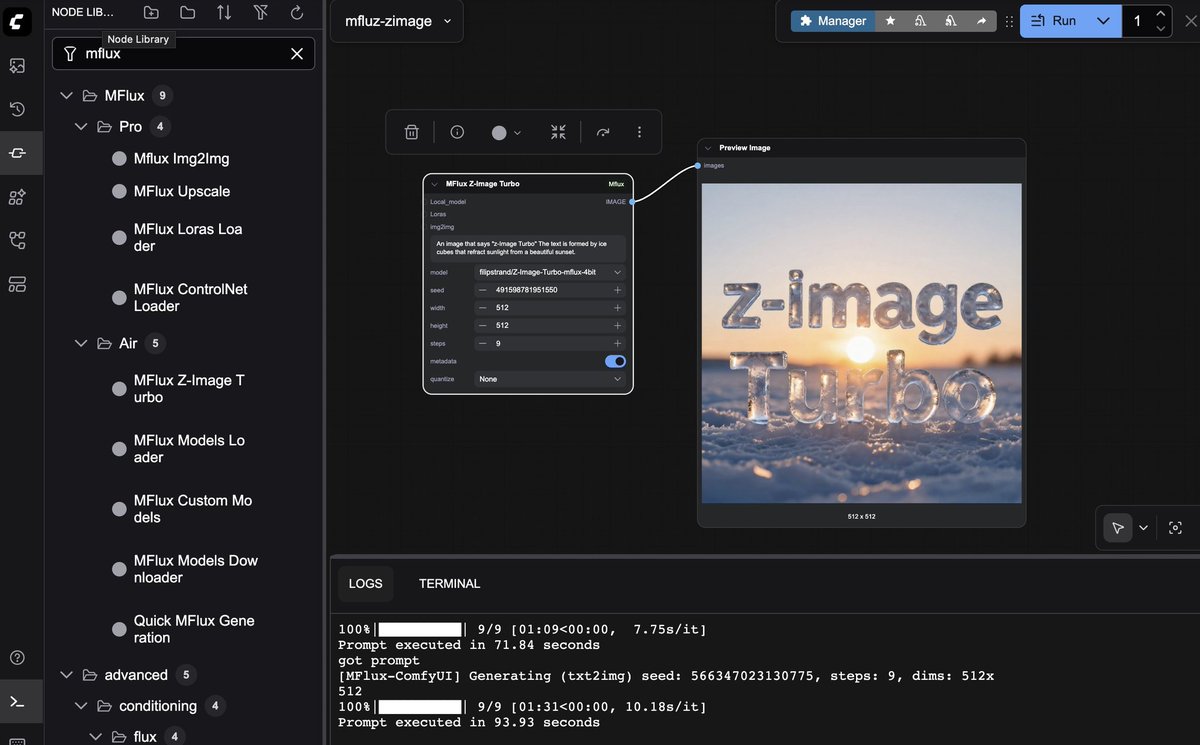The width and height of the screenshot is (1200, 745).
Task: Click the ComfyUI logo icon in sidebar
Action: 18,20
